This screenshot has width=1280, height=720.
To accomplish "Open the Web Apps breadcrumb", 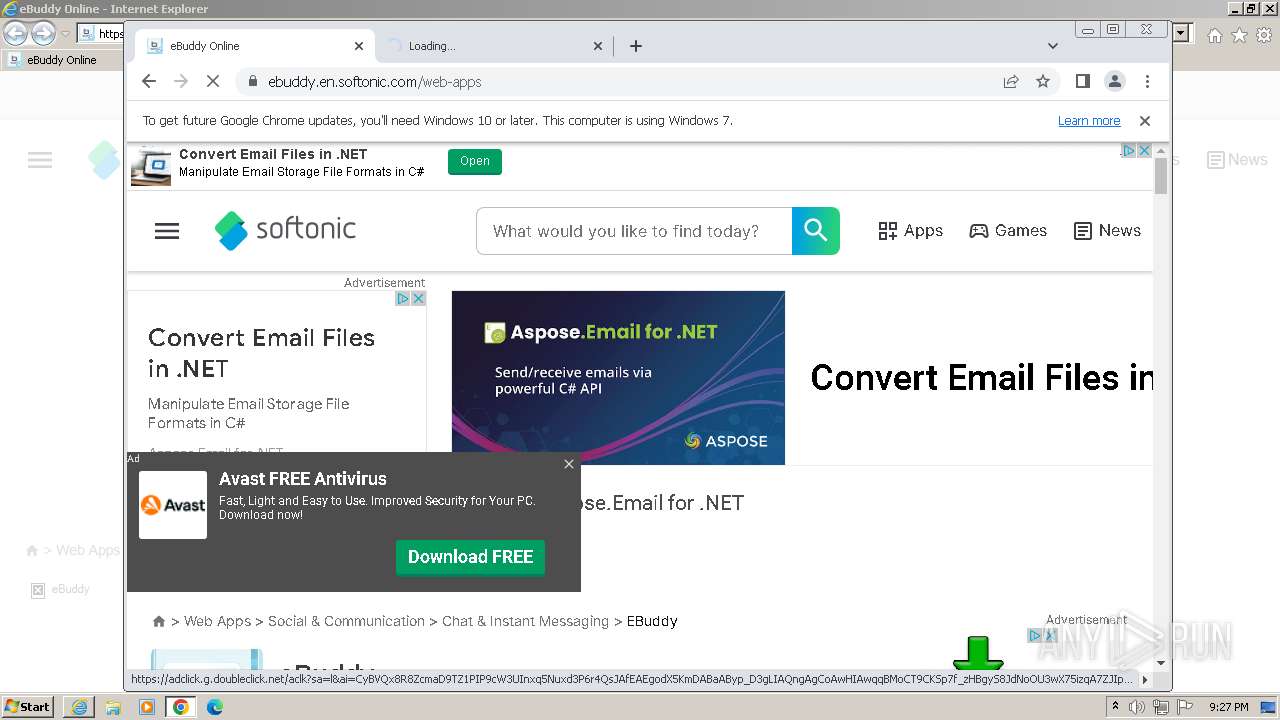I will [x=217, y=621].
